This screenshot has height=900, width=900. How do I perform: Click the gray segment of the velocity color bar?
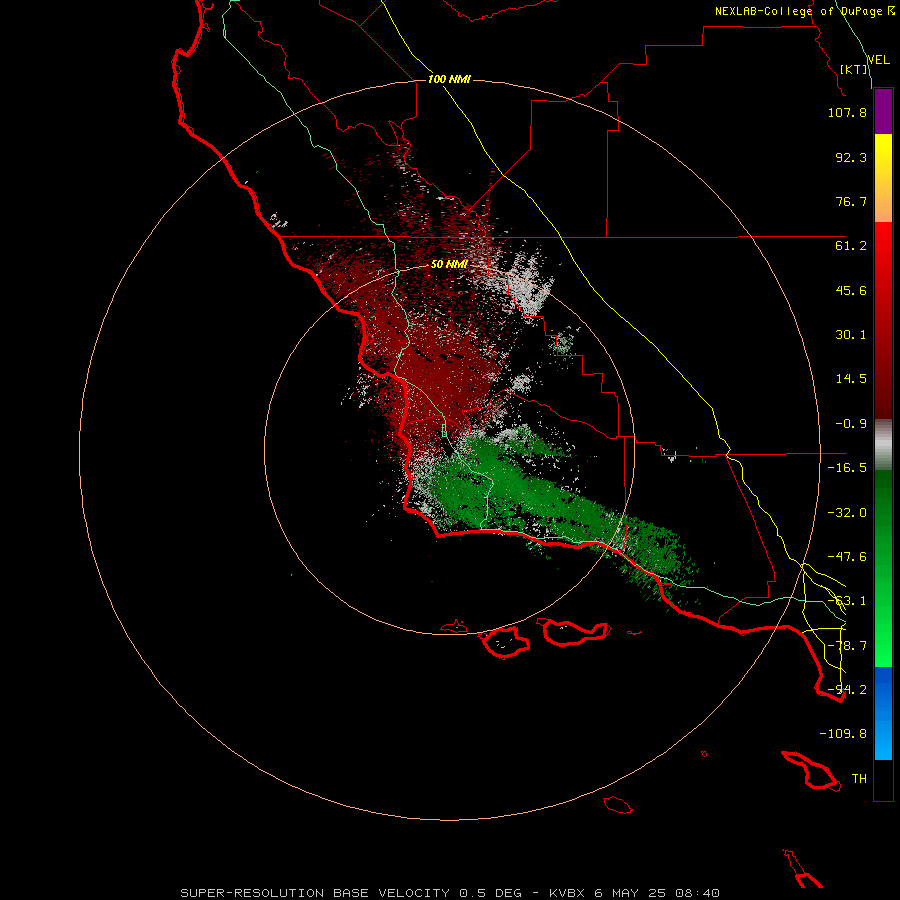click(x=883, y=445)
